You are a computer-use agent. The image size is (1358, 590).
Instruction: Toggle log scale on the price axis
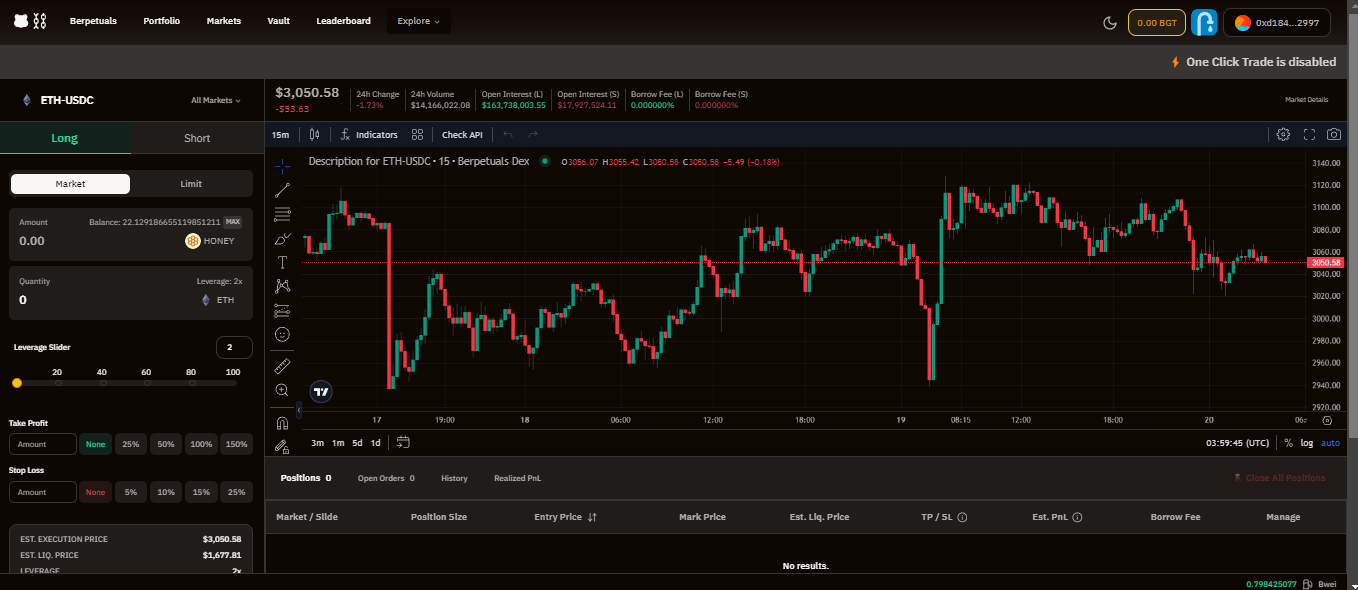pos(1306,443)
